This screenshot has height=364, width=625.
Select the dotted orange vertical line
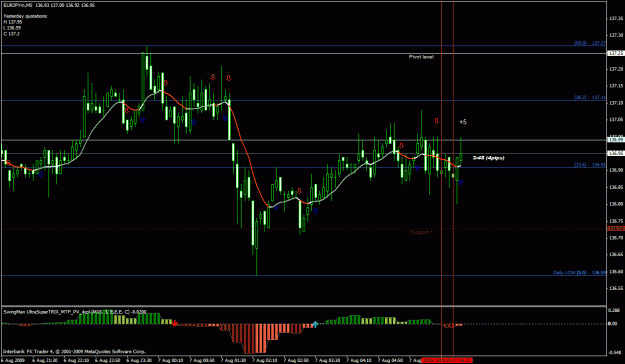click(x=454, y=179)
